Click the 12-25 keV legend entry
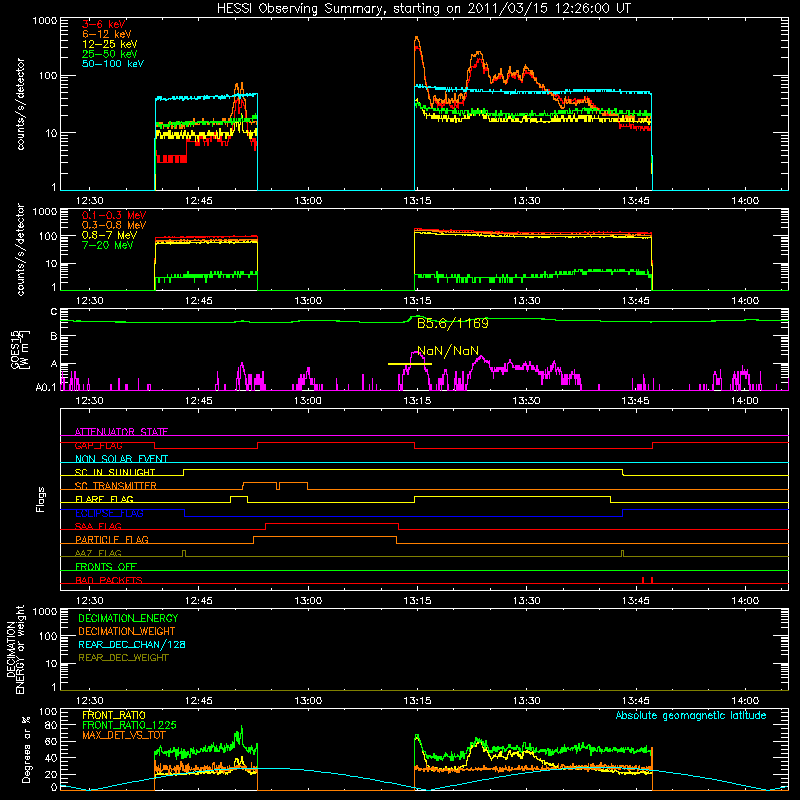800x800 pixels. click(110, 44)
